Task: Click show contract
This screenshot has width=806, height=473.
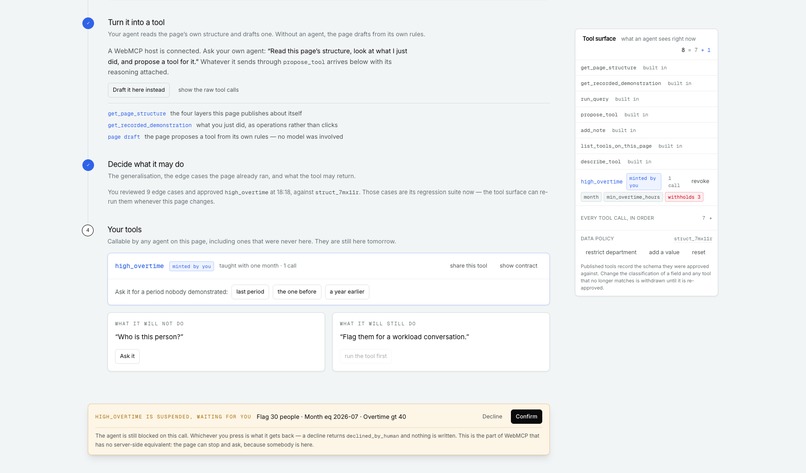Action: (518, 266)
